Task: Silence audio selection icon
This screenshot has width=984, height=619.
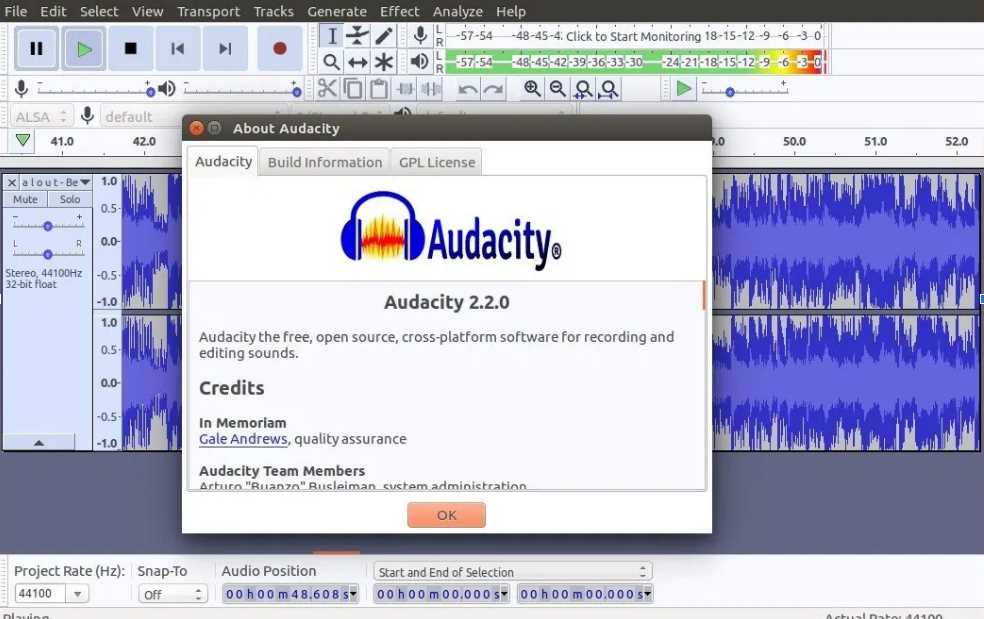Action: pos(430,89)
